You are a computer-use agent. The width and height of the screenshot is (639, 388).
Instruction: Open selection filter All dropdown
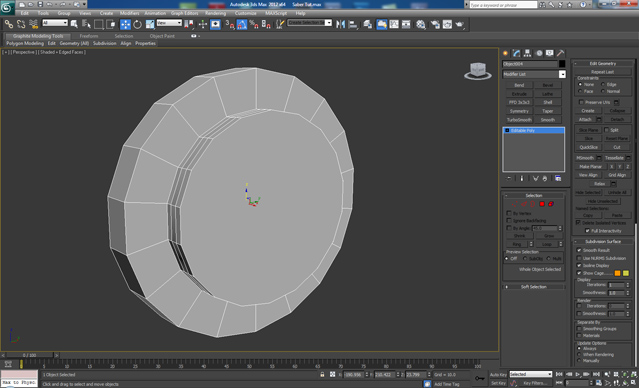[x=55, y=23]
